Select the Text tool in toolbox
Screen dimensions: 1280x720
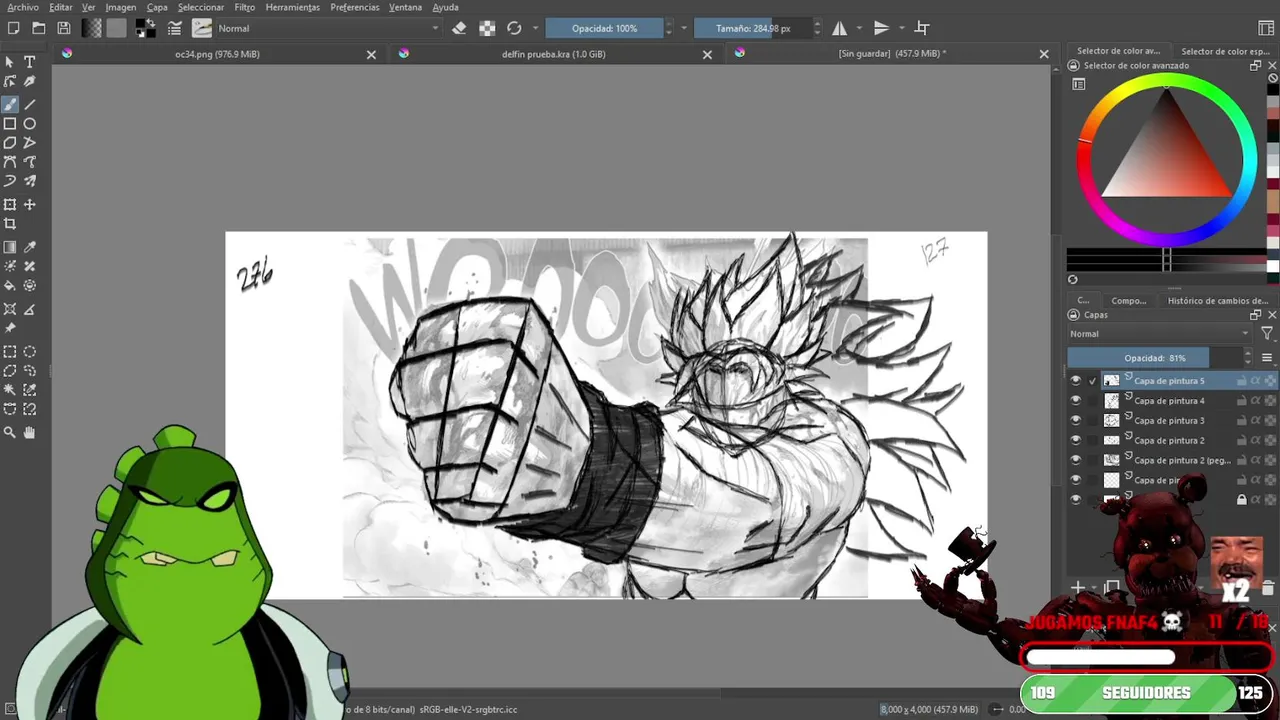point(29,62)
